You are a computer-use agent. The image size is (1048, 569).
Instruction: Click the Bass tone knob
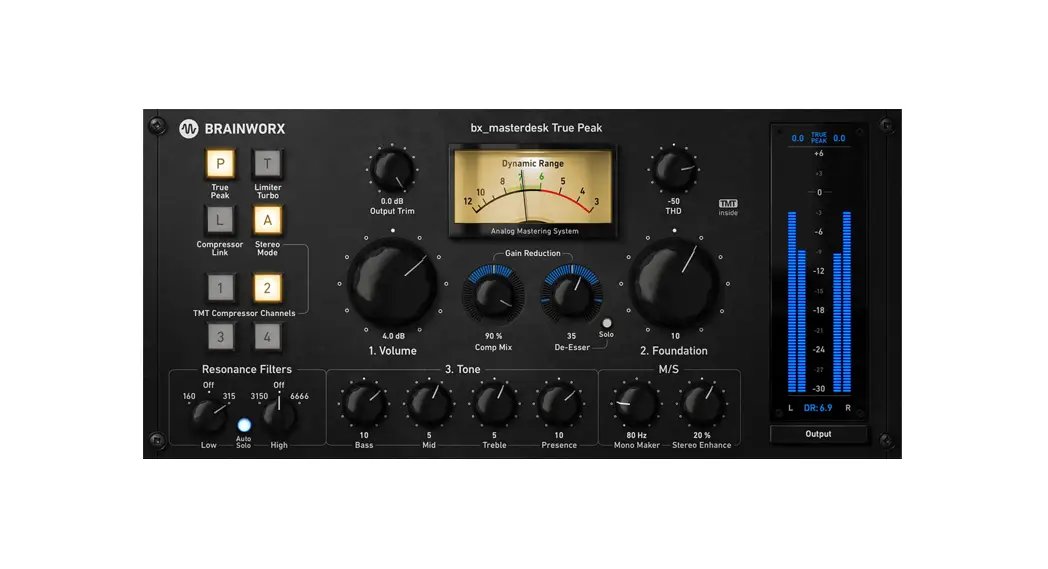coord(364,404)
